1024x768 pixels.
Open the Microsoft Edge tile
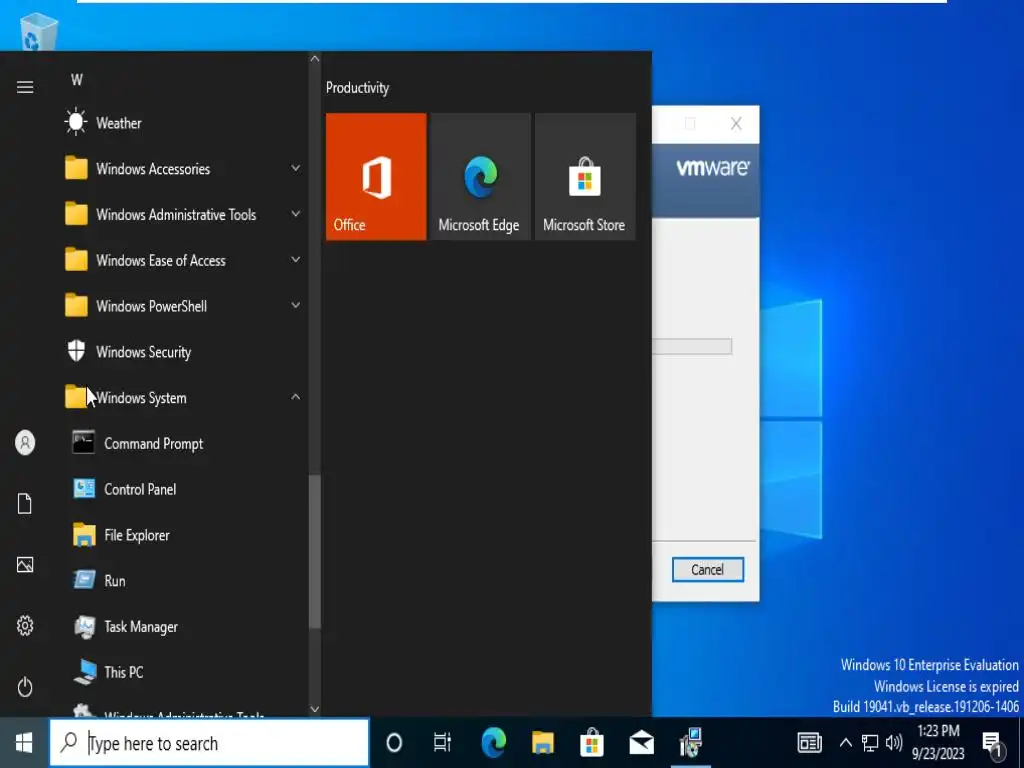pyautogui.click(x=480, y=176)
